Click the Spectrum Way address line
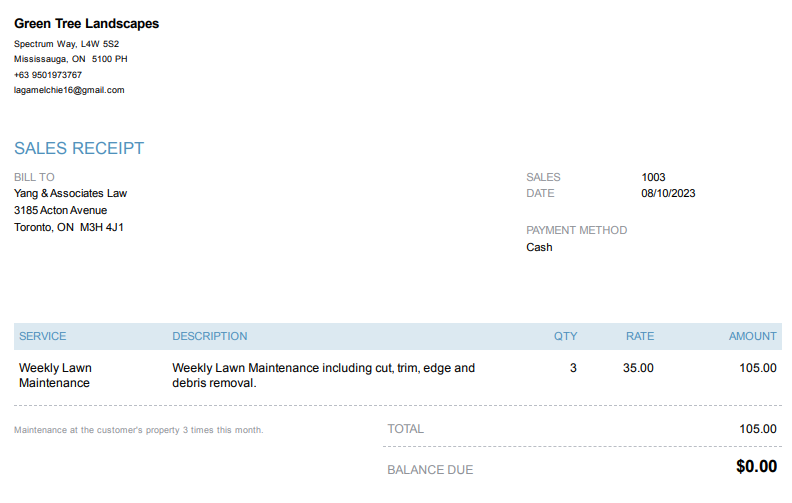 click(66, 44)
